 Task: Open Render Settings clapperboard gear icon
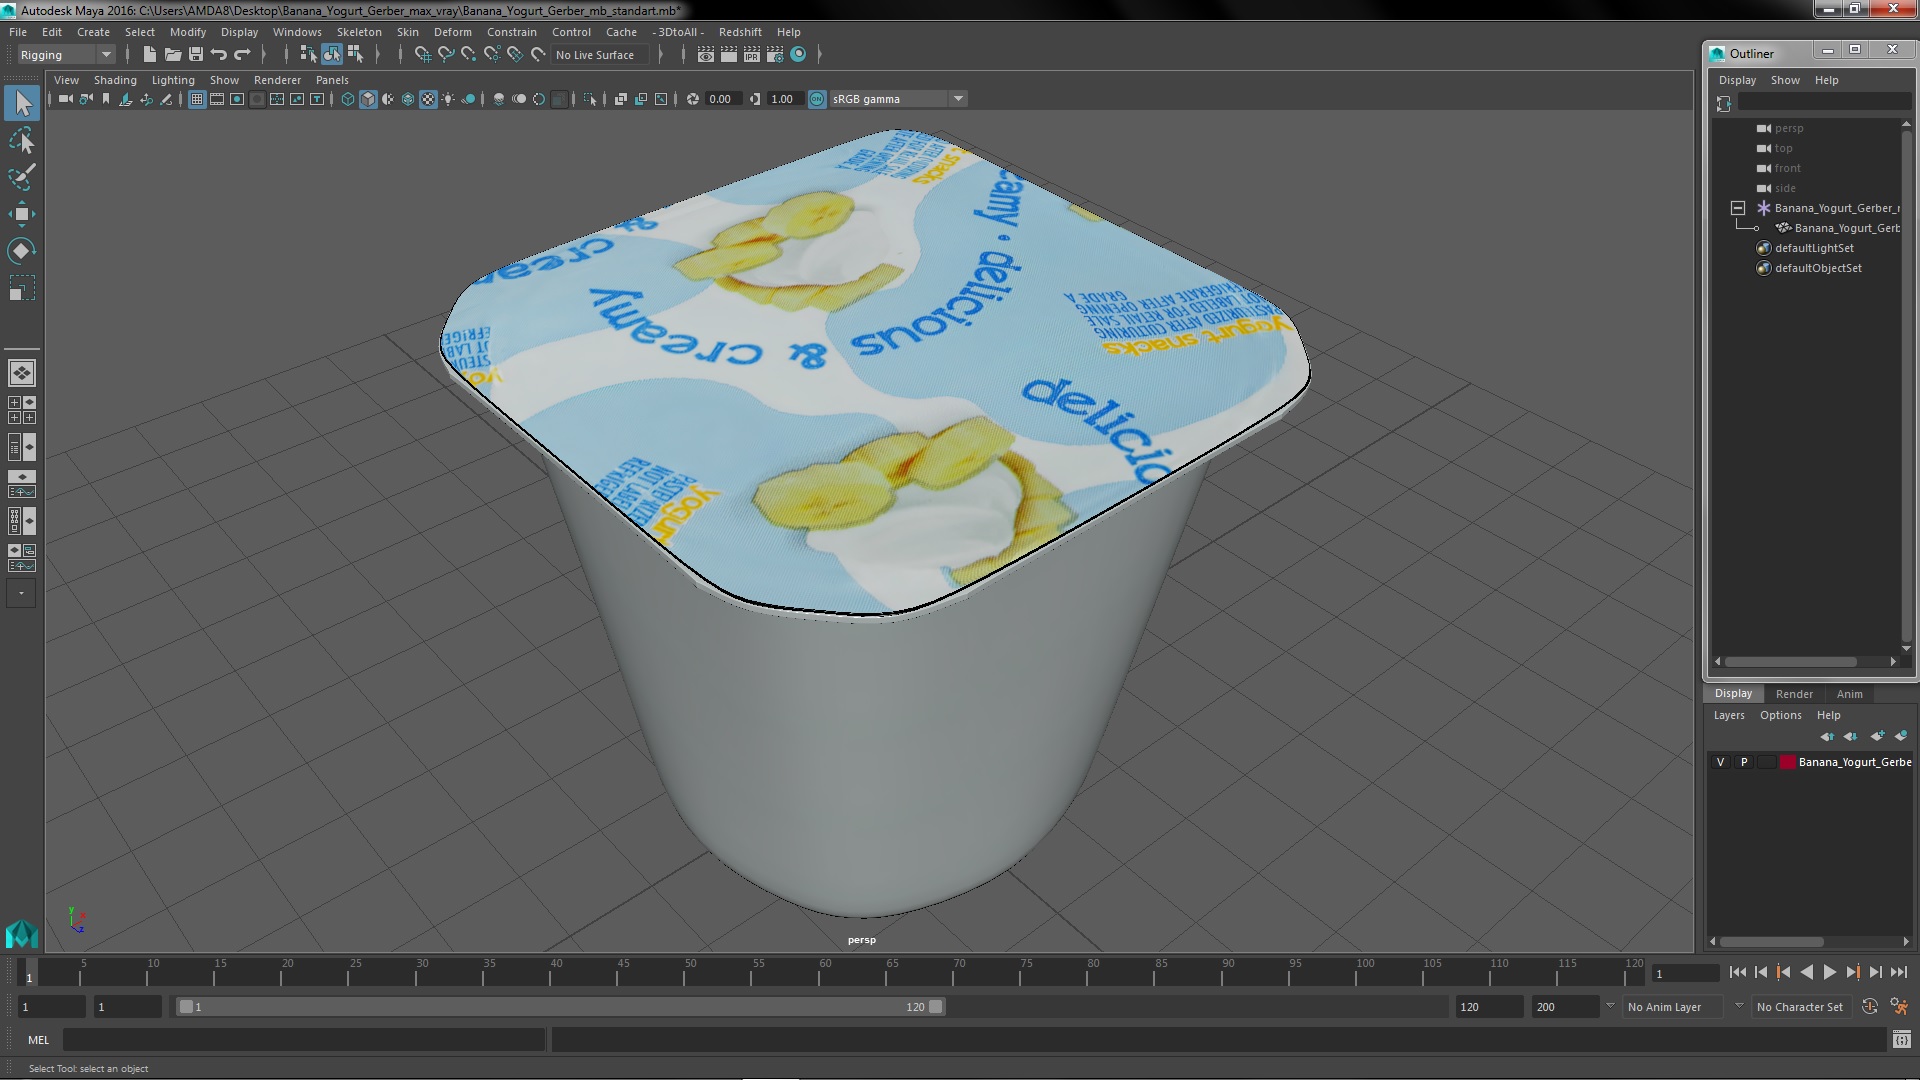(775, 55)
